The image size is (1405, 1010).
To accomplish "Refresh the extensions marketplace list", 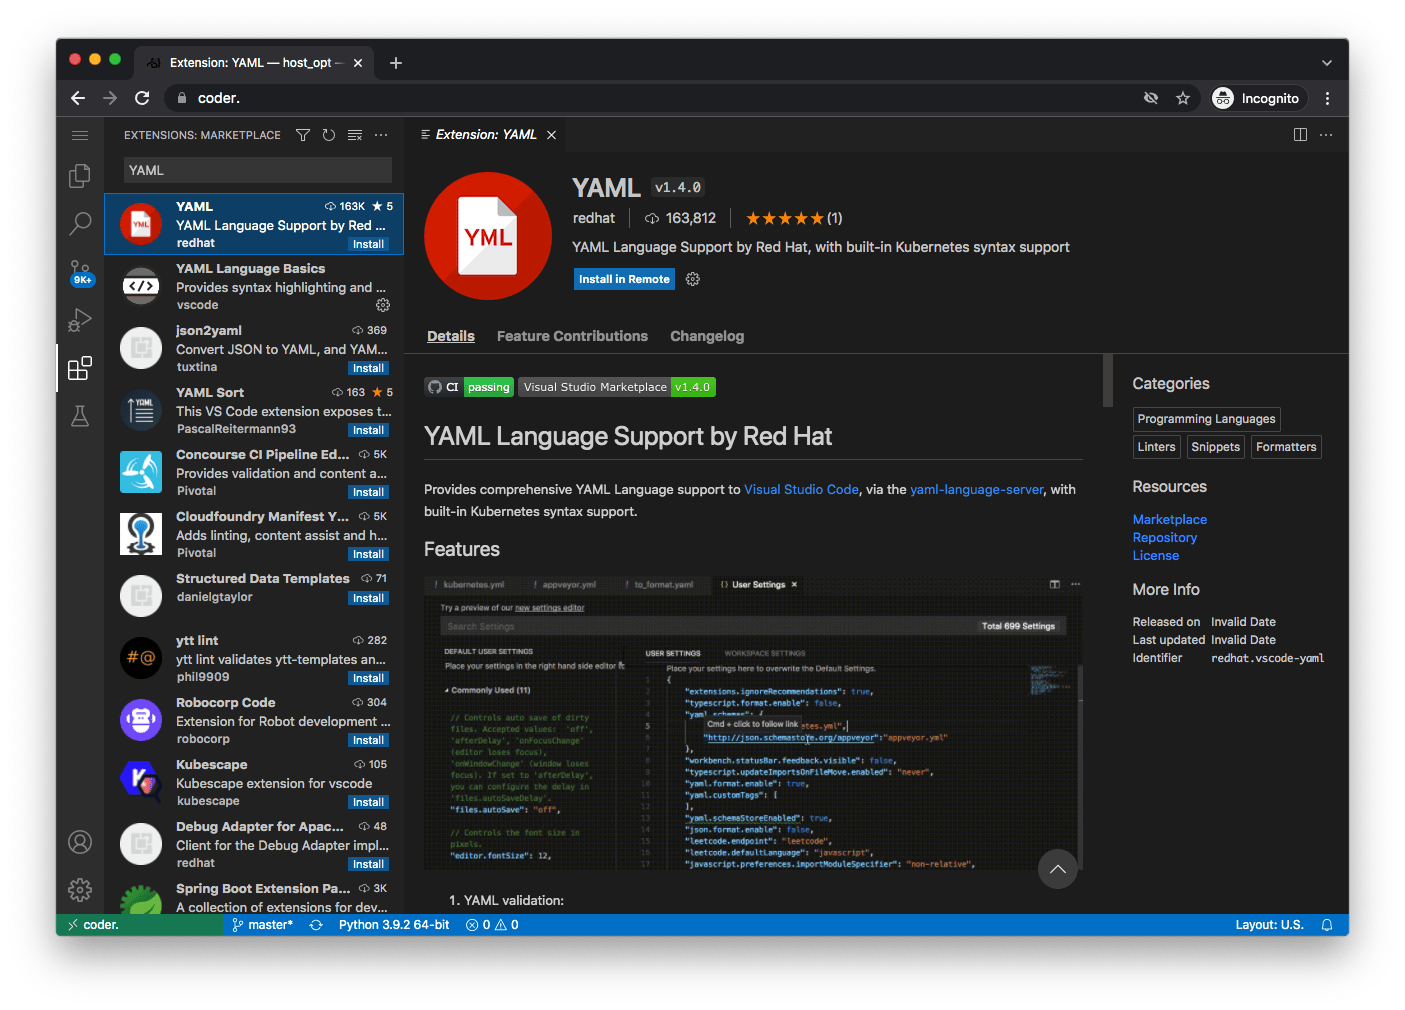I will click(x=329, y=135).
